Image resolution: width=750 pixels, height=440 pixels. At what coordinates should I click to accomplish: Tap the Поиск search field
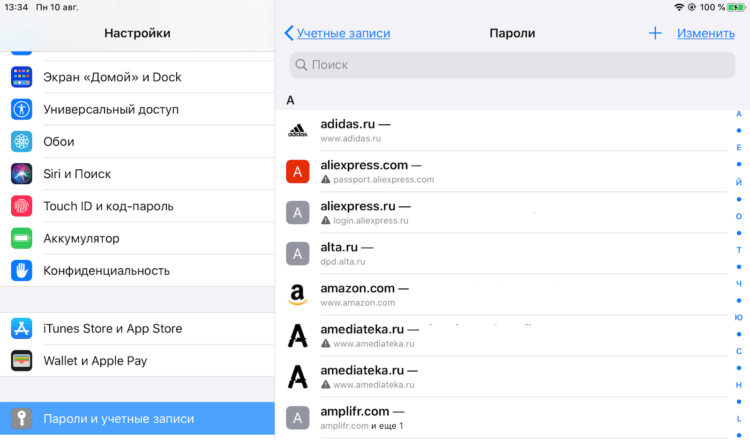[x=512, y=65]
